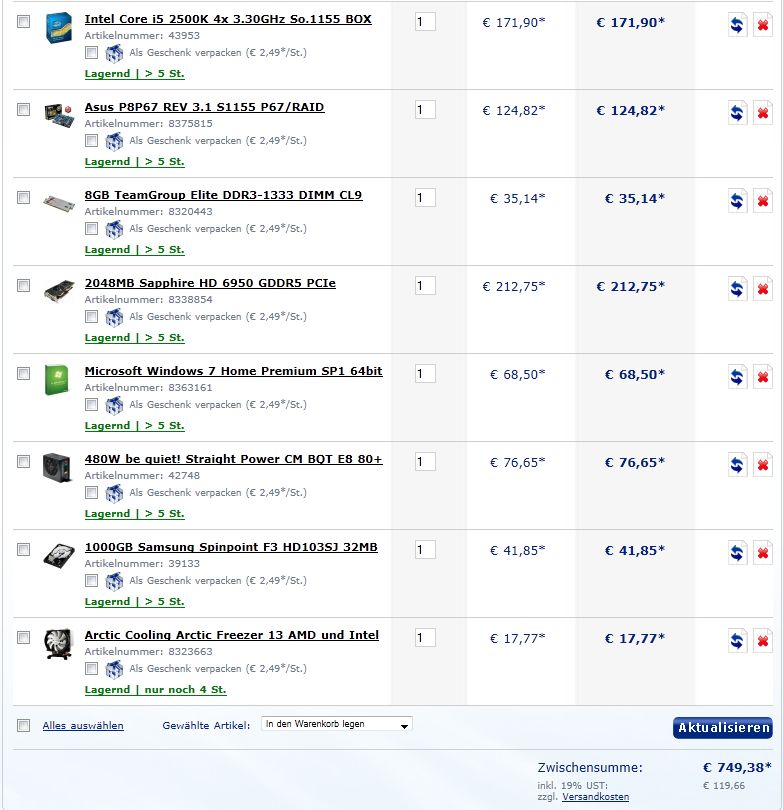Tick the Alles auswählen checkbox

[23, 725]
